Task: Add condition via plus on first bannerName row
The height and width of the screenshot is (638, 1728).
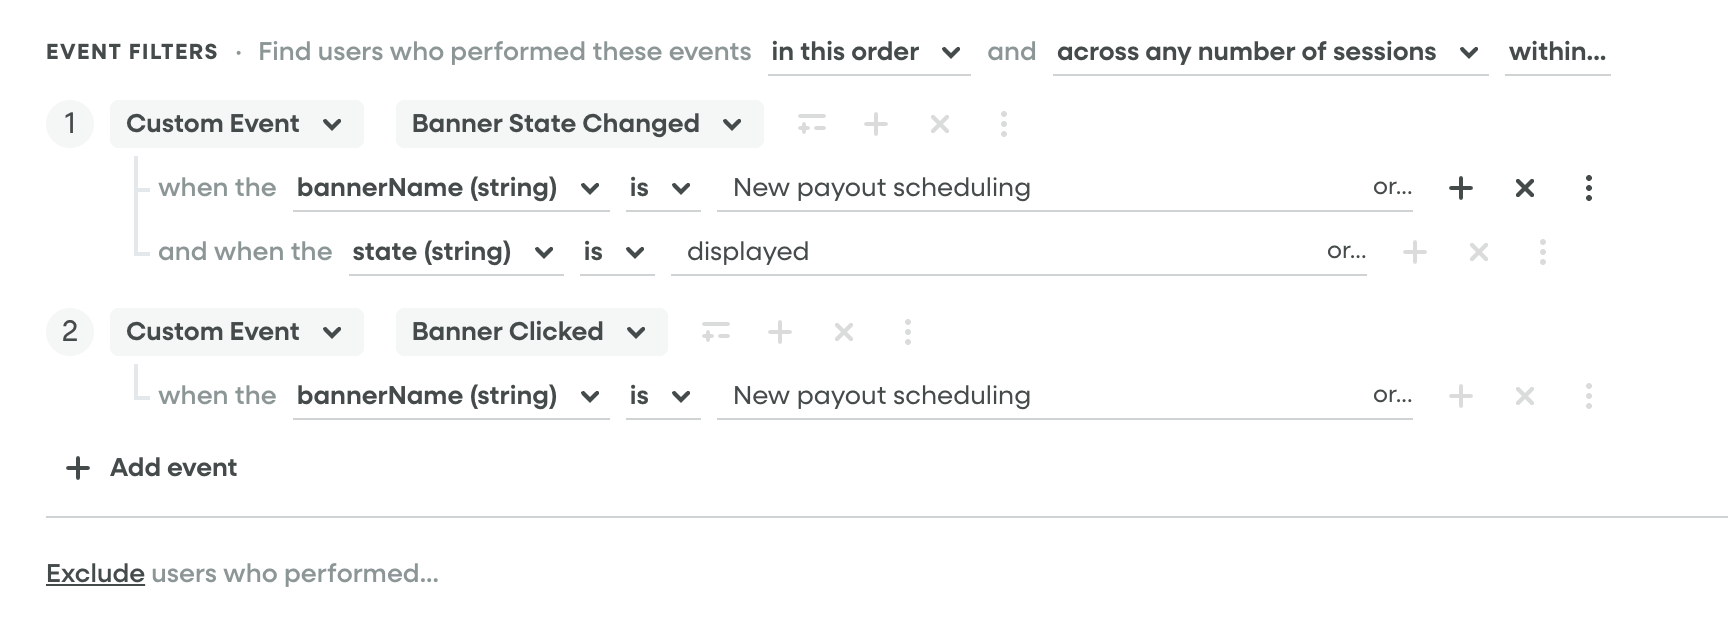Action: (x=1461, y=188)
